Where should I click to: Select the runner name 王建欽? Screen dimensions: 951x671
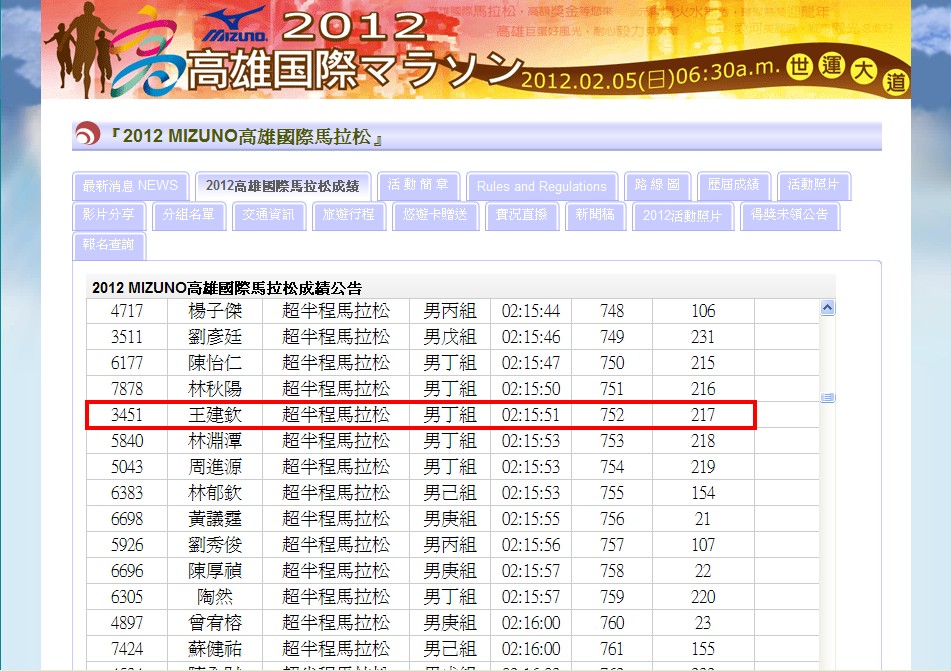[x=215, y=415]
